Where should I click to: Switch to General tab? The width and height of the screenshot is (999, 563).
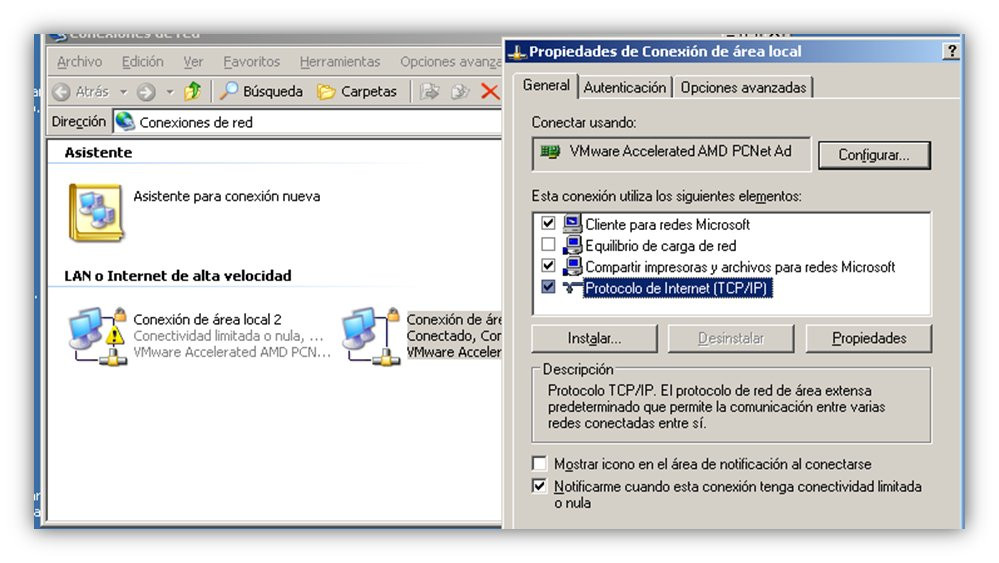click(546, 85)
